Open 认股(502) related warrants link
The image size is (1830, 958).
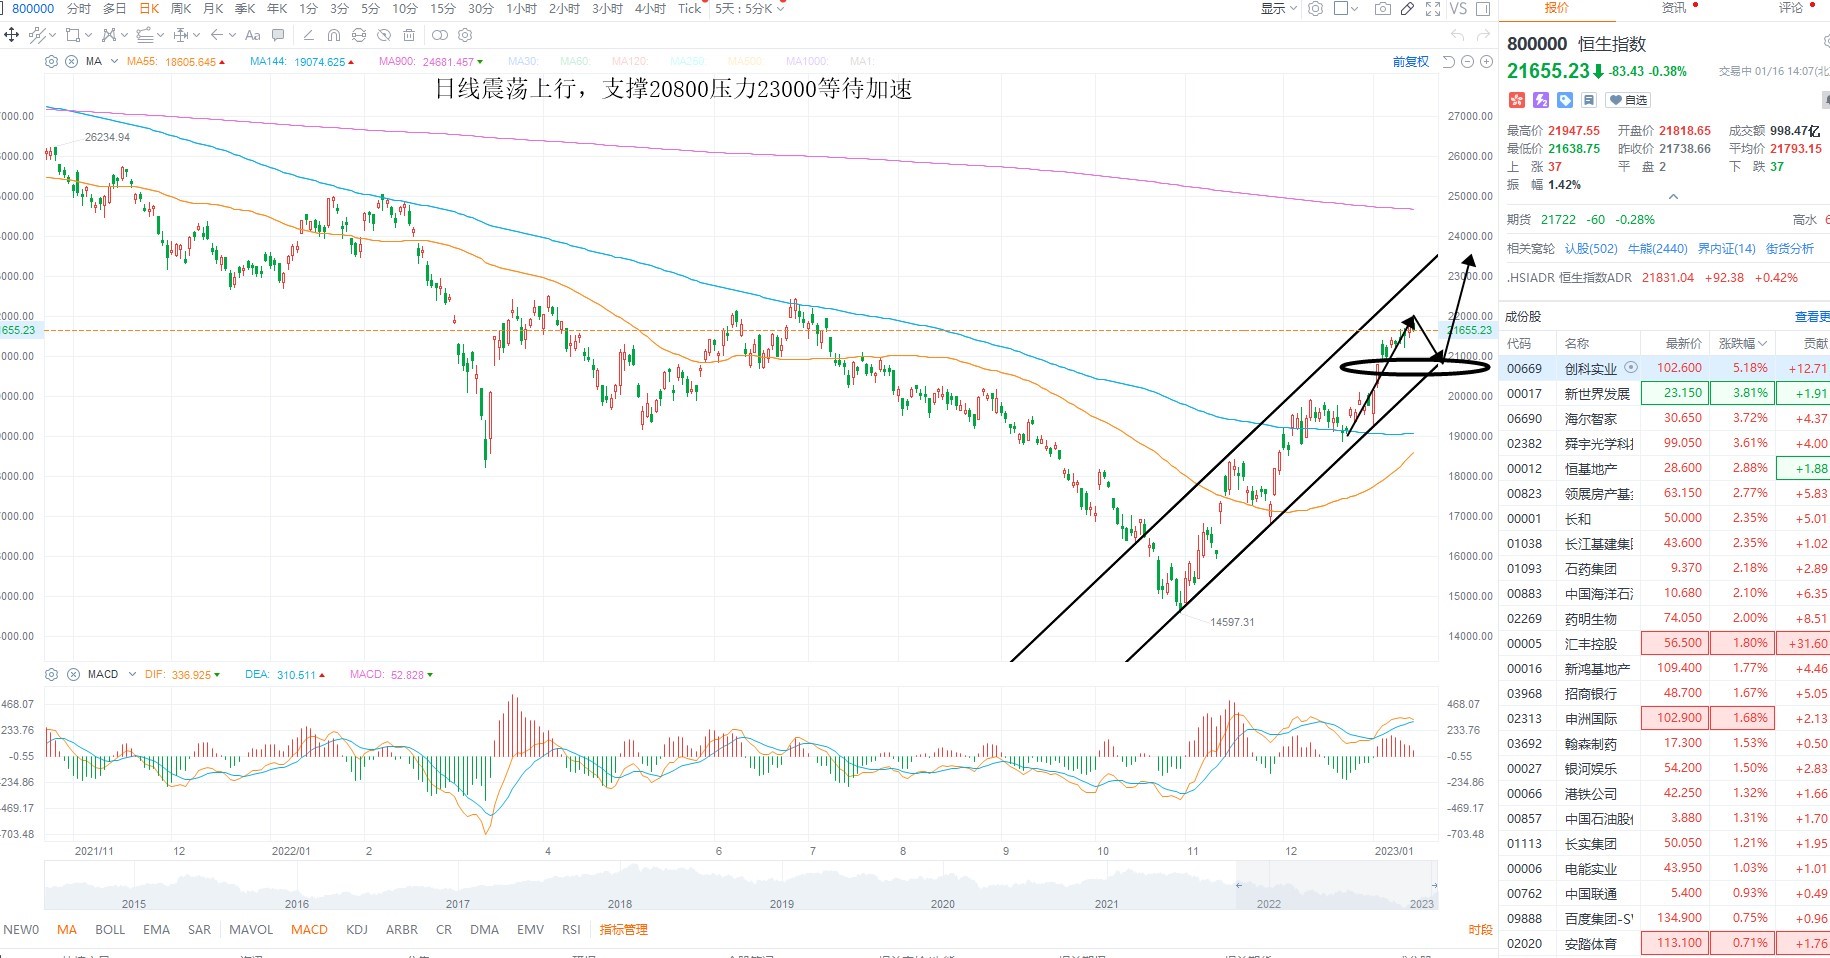tap(1591, 249)
